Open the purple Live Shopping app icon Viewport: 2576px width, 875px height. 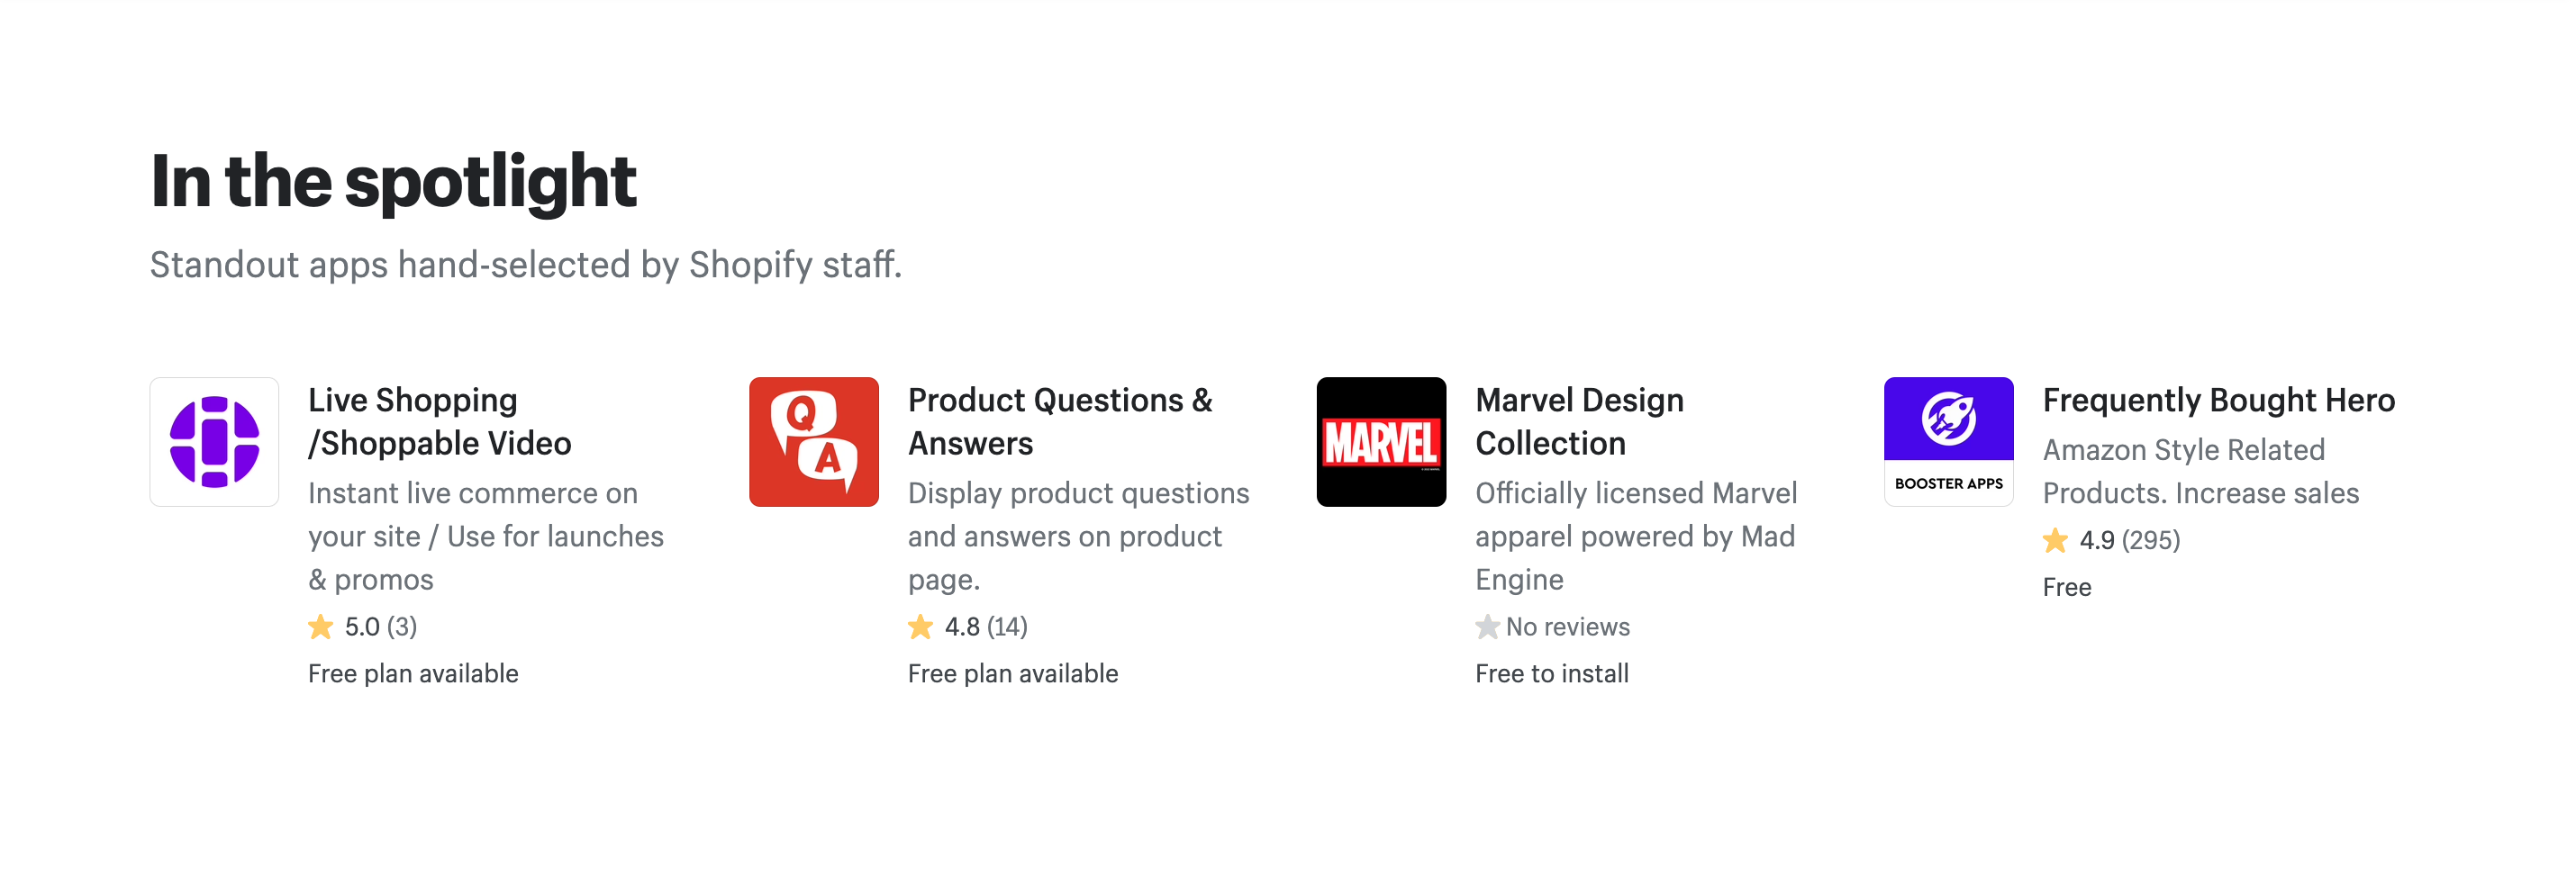click(x=214, y=441)
